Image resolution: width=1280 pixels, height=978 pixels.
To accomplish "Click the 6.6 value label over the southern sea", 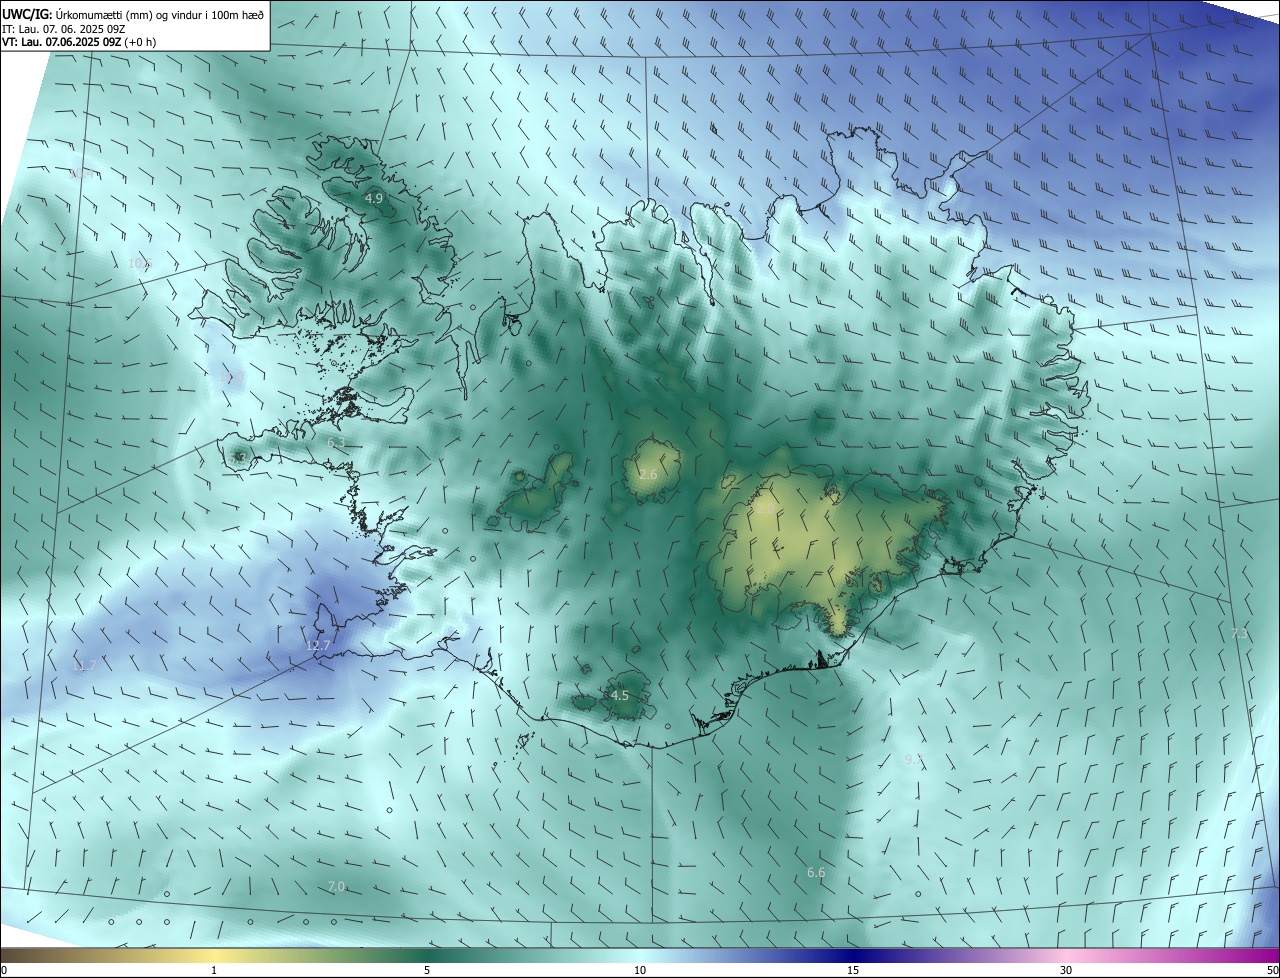I will point(816,873).
